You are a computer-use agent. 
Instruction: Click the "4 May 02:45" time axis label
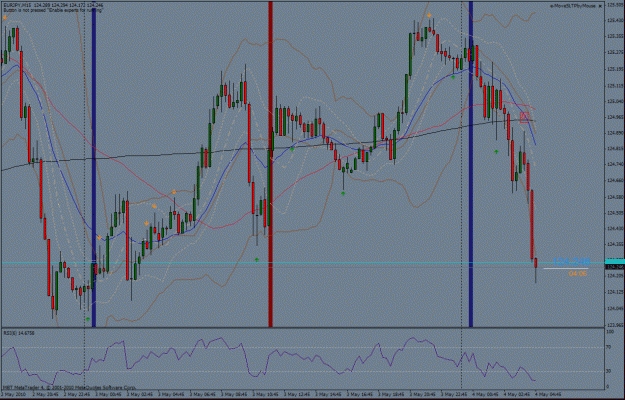[x=515, y=394]
